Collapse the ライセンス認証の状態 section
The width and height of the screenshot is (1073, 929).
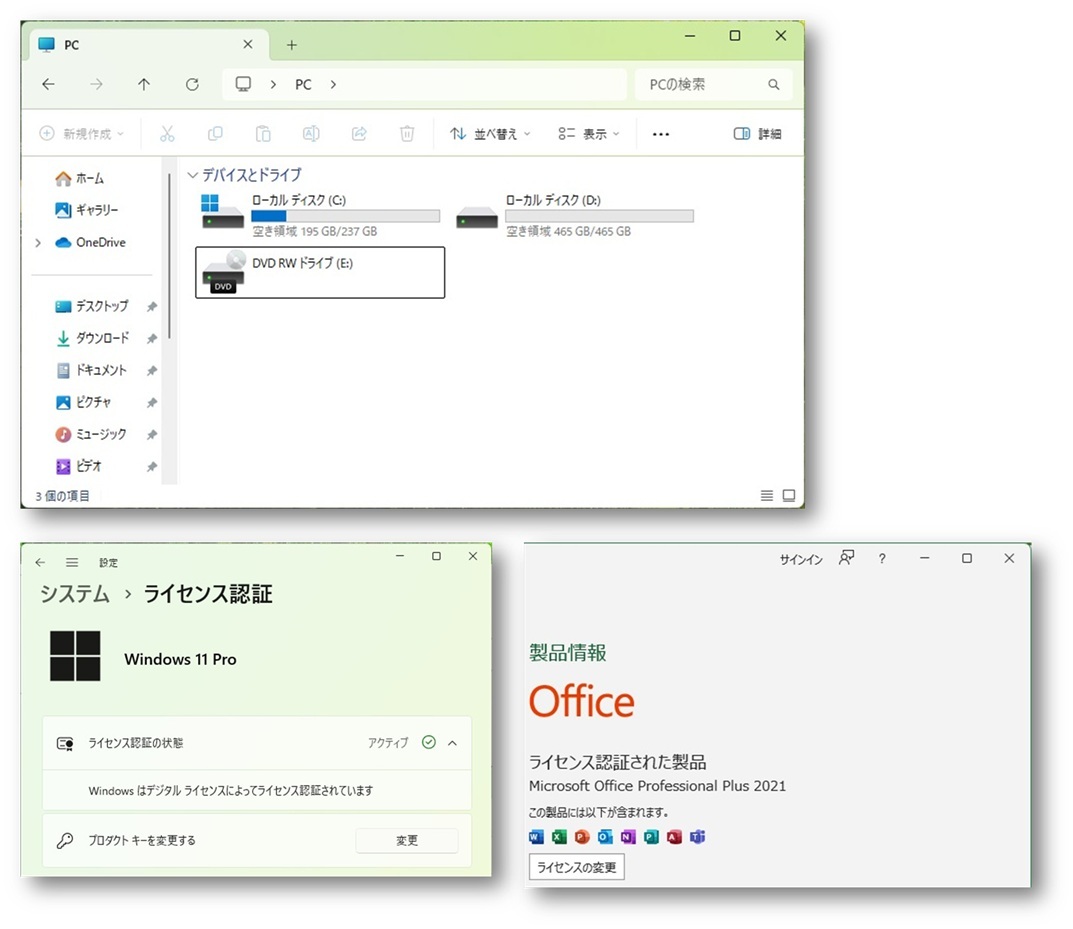click(452, 743)
